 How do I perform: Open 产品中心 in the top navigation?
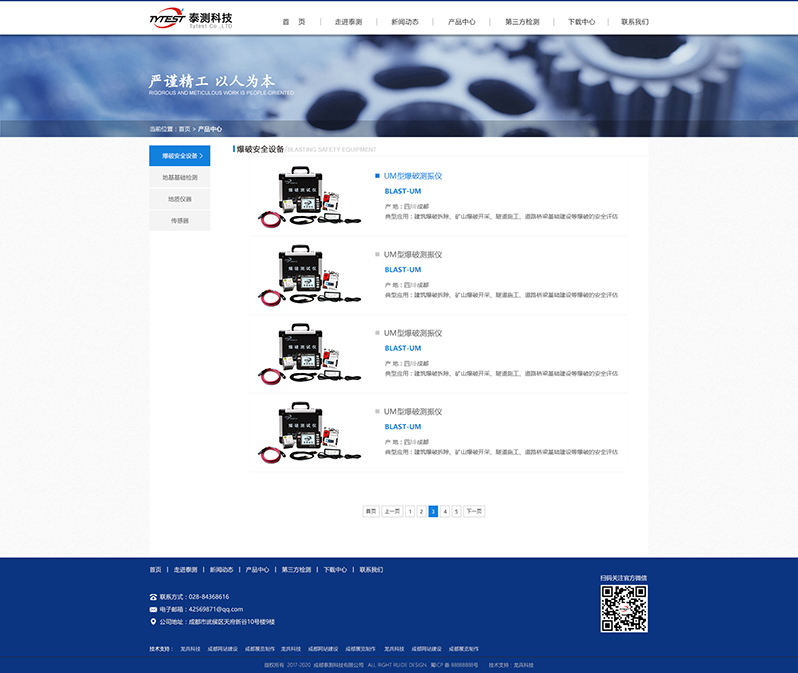[461, 22]
